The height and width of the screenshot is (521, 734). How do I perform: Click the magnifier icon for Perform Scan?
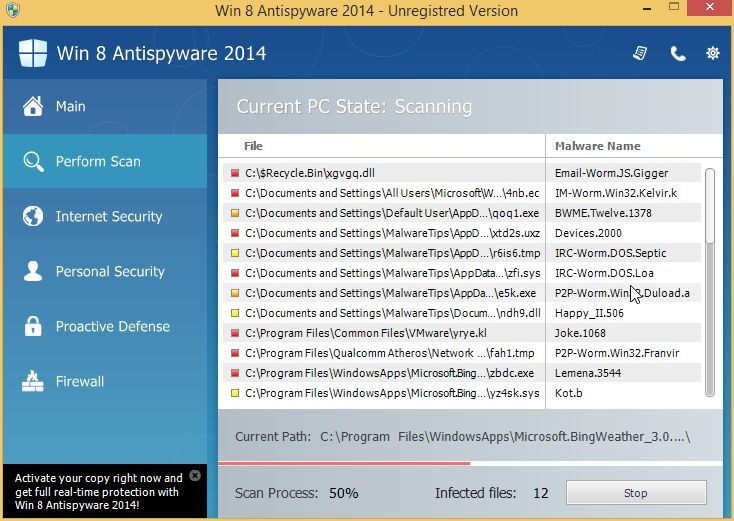point(33,161)
